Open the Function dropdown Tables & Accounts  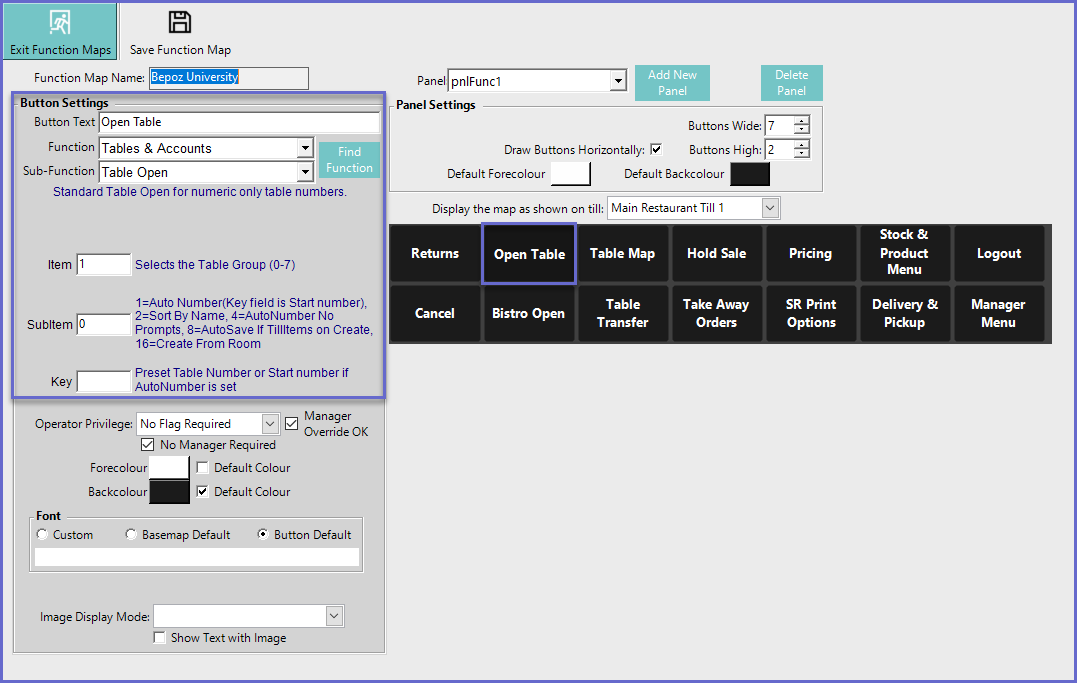305,148
